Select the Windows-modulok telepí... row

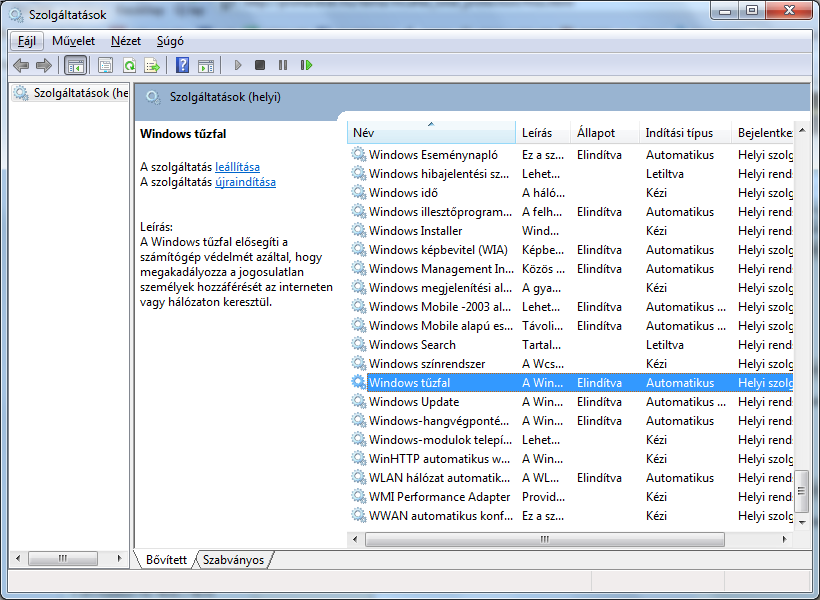click(571, 439)
